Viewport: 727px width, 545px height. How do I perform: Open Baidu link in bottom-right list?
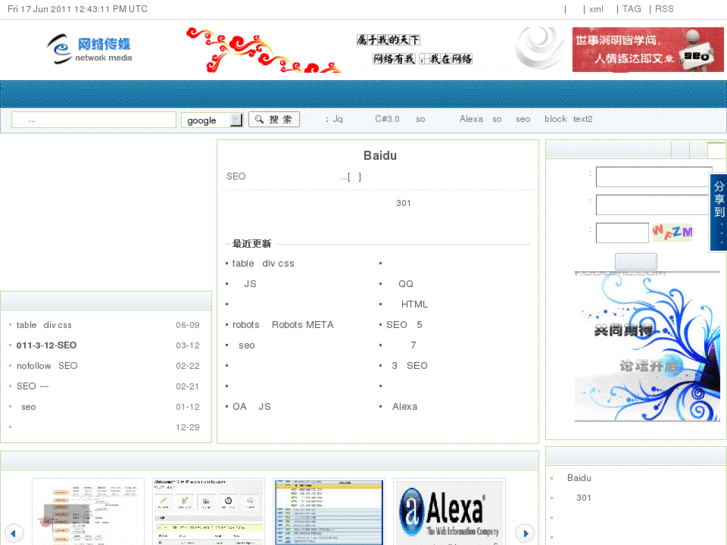click(x=579, y=478)
